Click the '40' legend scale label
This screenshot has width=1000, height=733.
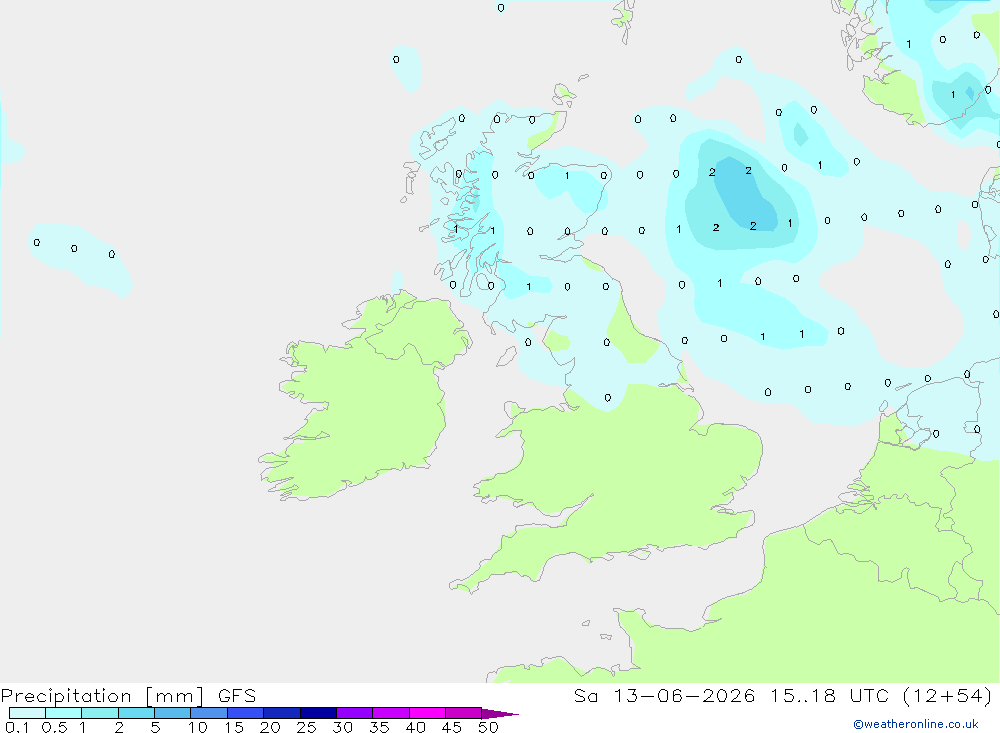click(416, 727)
